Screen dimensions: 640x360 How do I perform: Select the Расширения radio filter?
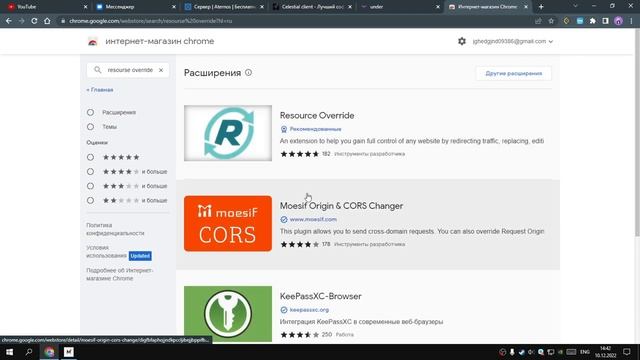(90, 112)
